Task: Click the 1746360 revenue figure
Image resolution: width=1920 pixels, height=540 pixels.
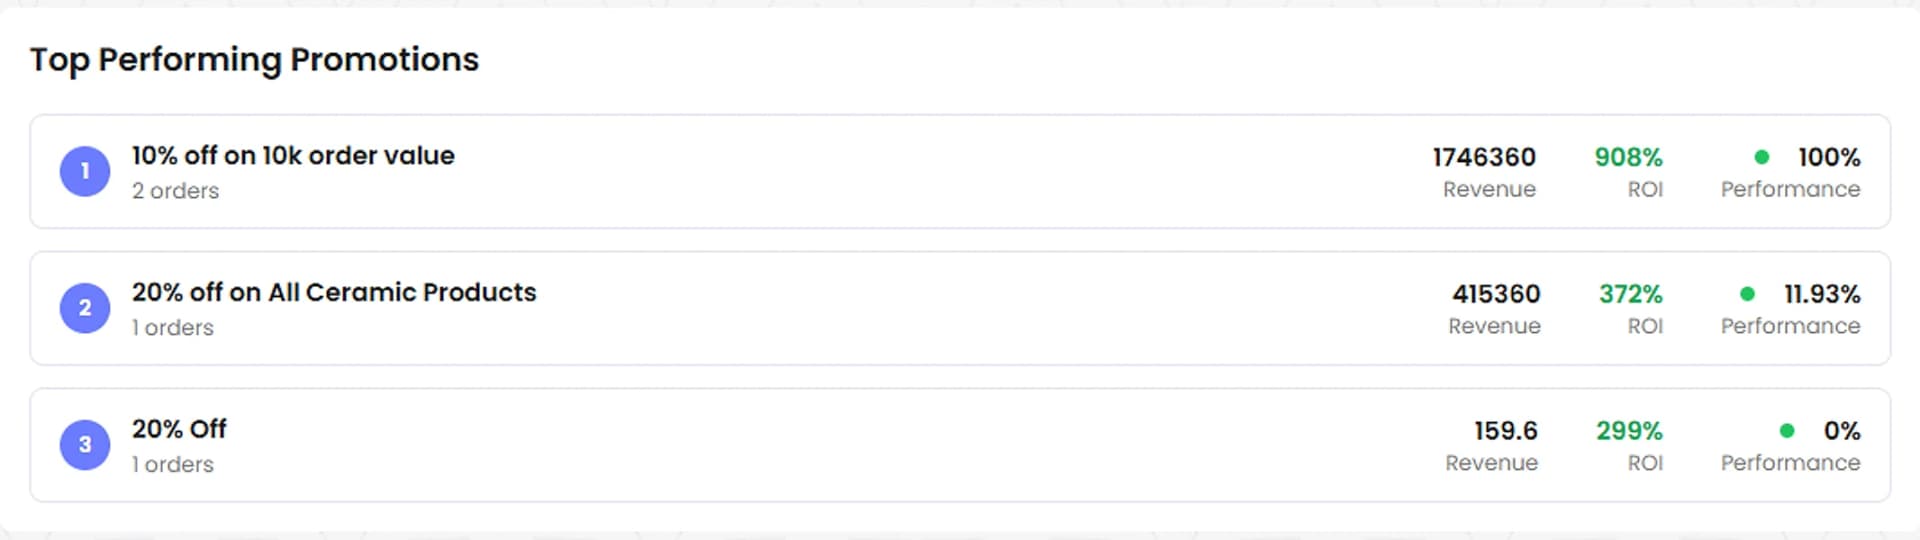Action: (1484, 158)
